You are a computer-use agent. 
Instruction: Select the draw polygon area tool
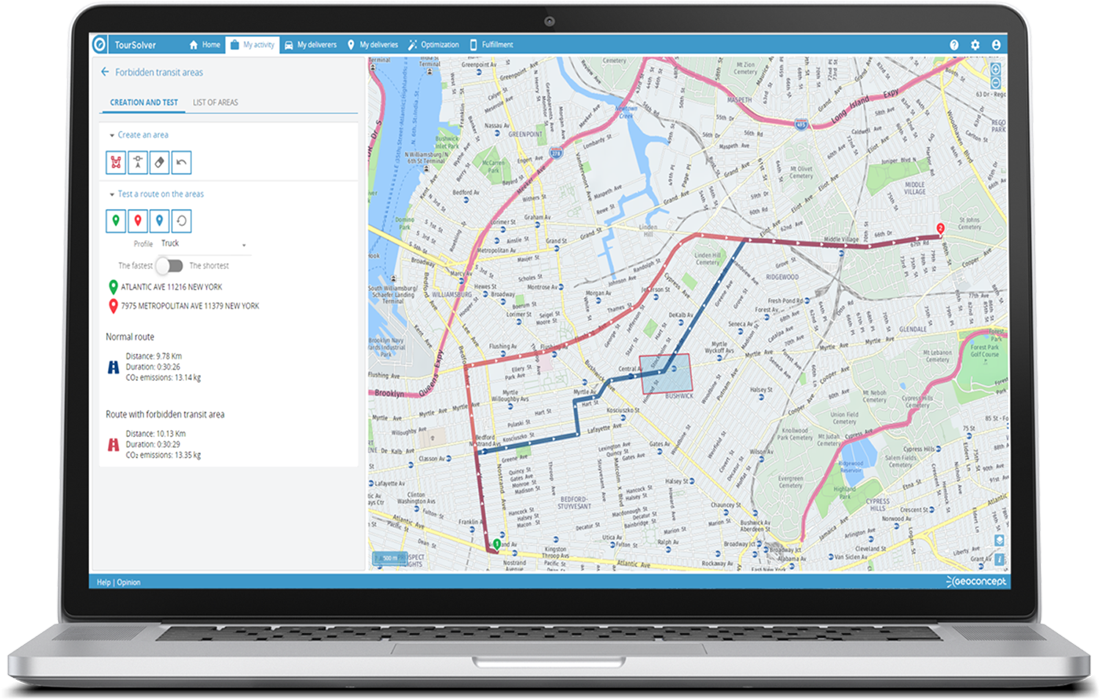pos(116,162)
